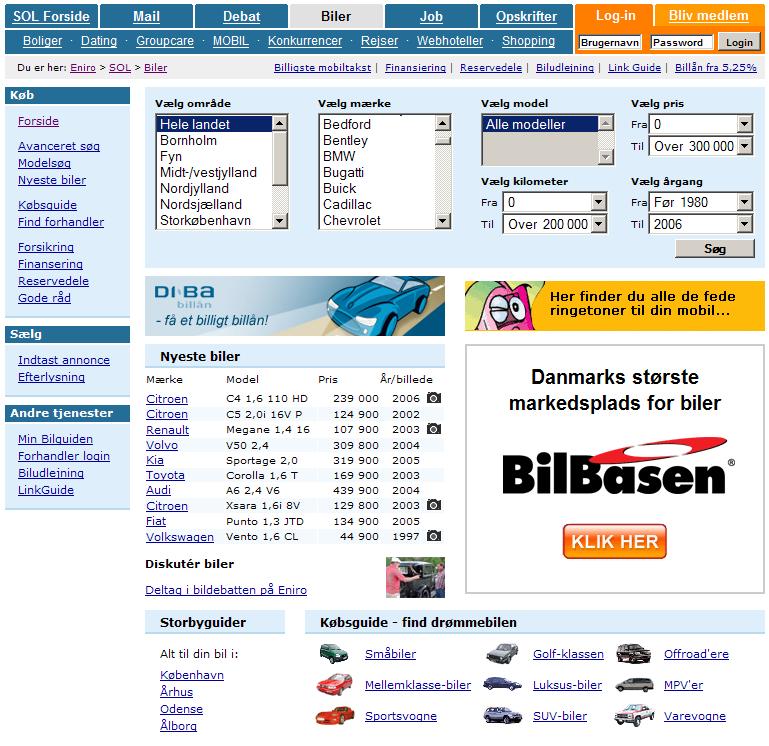Click the Eniro breadcrumb link
769x746 pixels.
click(x=83, y=68)
